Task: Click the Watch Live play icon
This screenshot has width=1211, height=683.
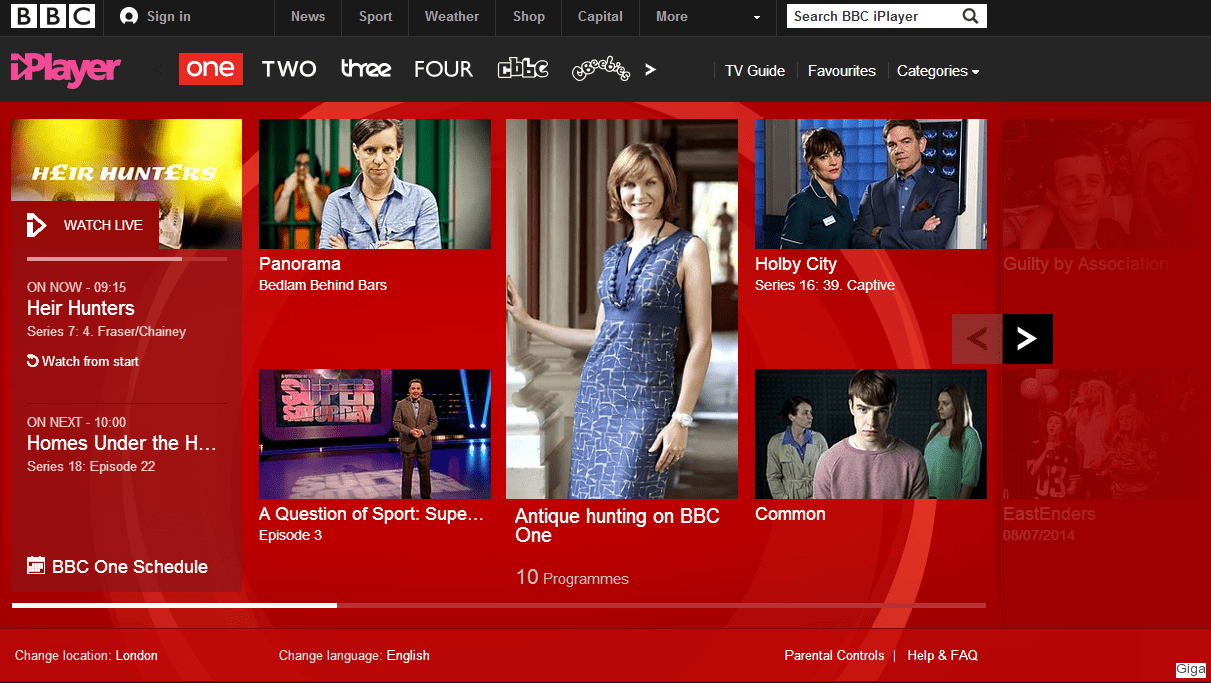Action: [x=36, y=225]
